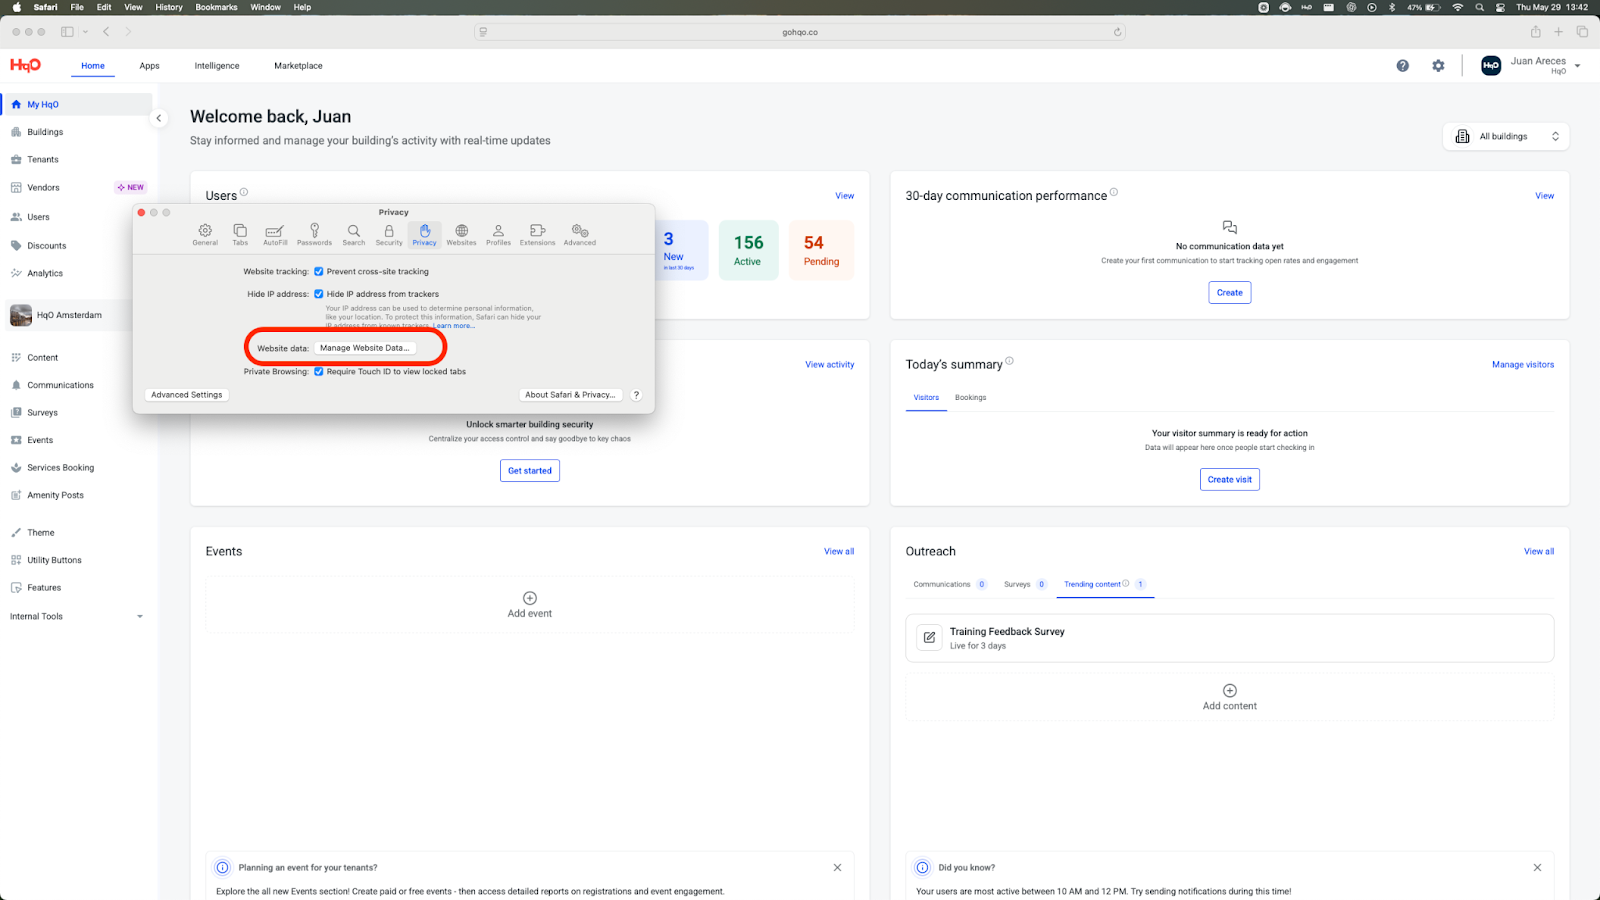Click the Manage Website Data button
This screenshot has width=1600, height=900.
click(x=364, y=348)
